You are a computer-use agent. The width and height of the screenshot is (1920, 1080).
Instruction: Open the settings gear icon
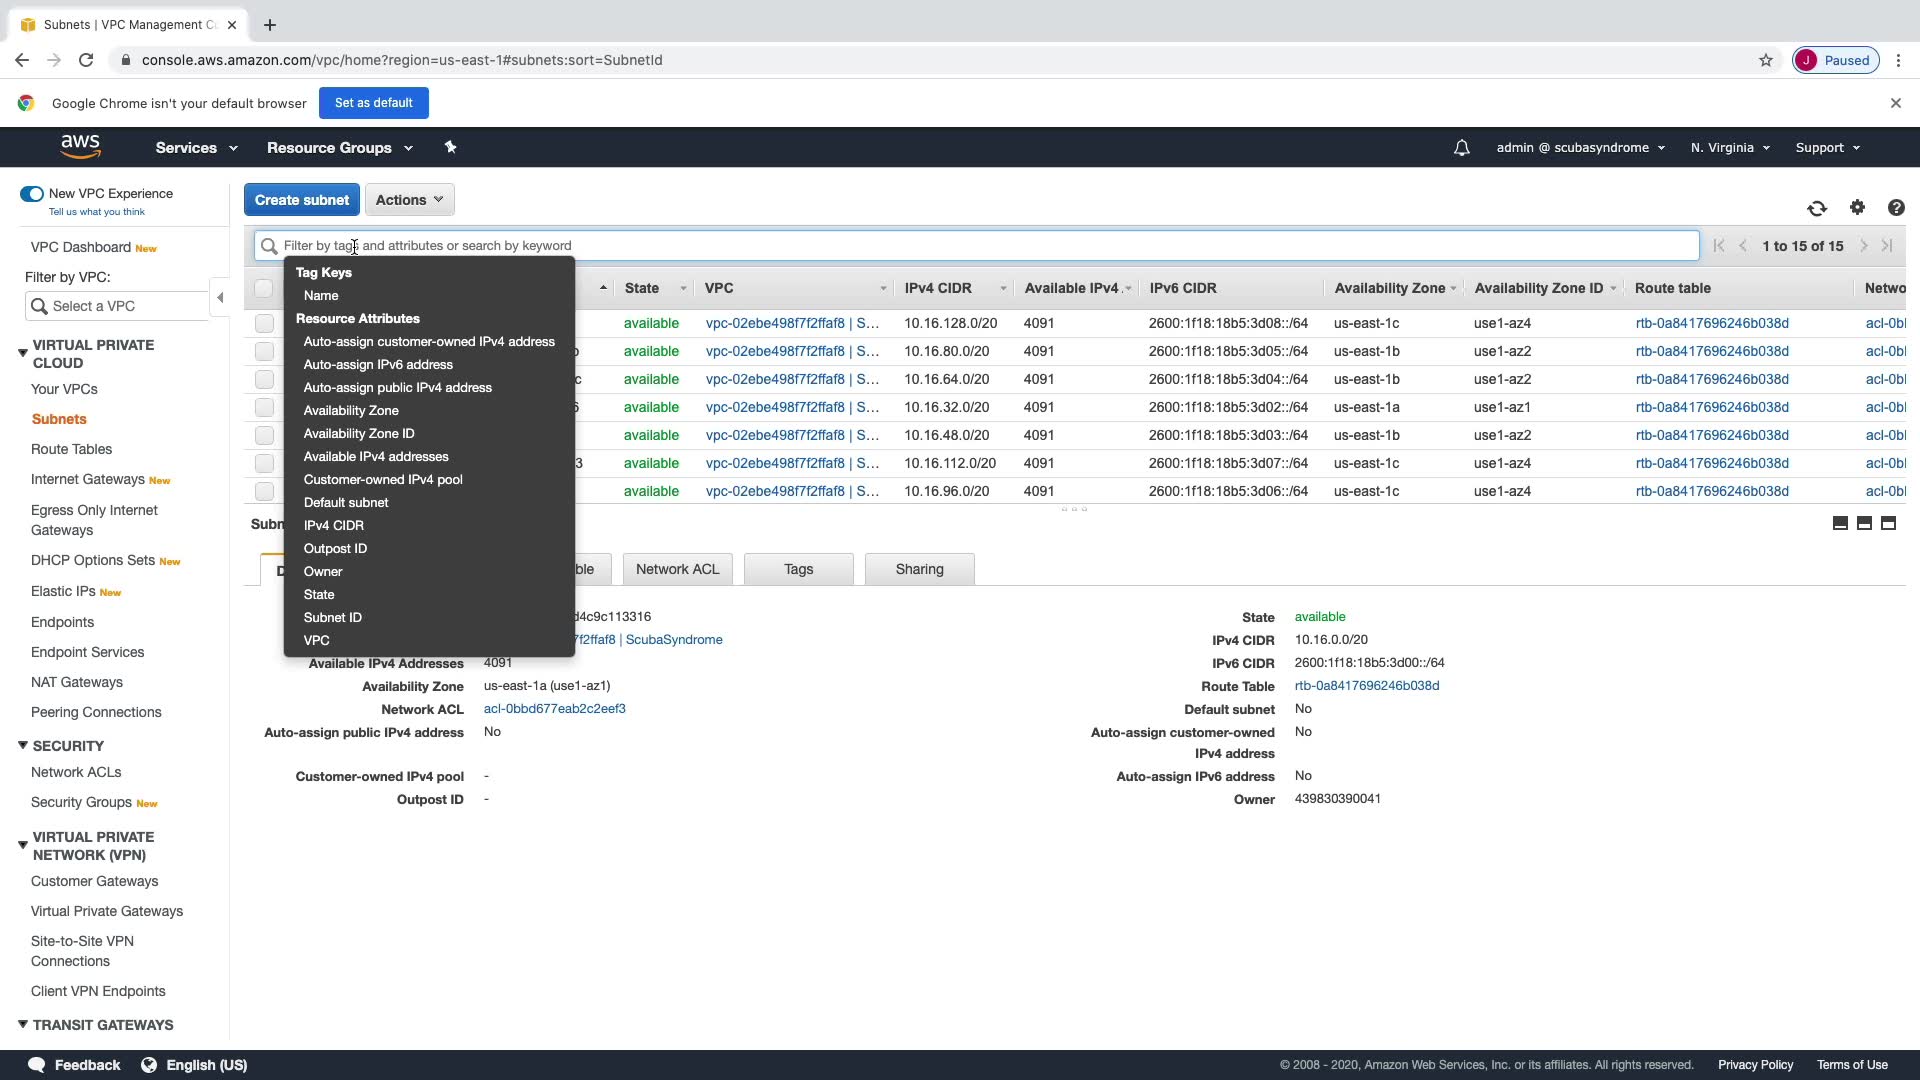click(1857, 207)
